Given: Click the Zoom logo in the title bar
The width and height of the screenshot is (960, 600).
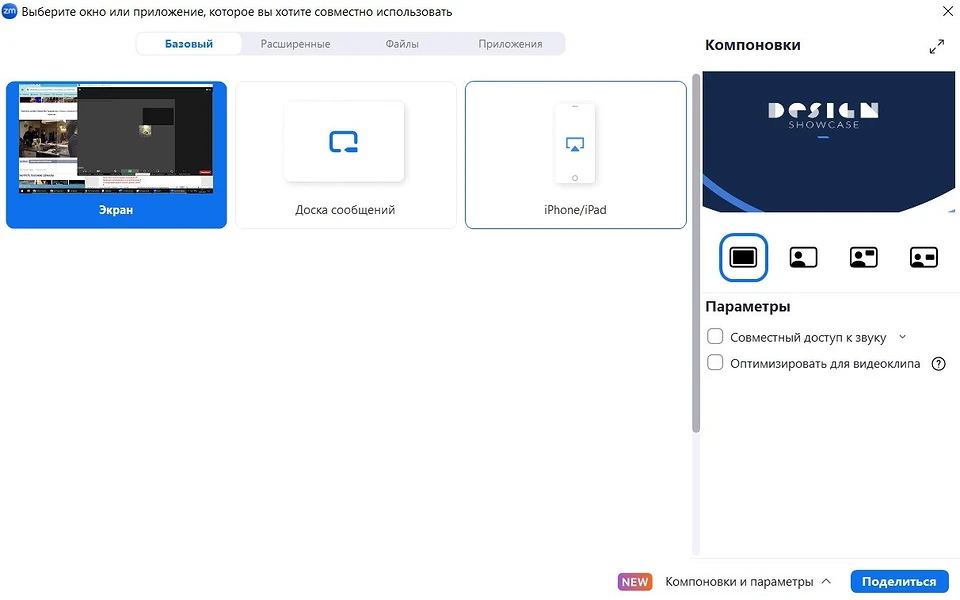Looking at the screenshot, I should pos(10,12).
